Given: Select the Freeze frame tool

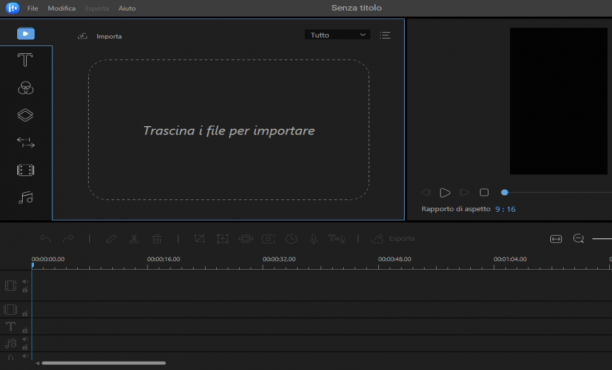Looking at the screenshot, I should (269, 238).
